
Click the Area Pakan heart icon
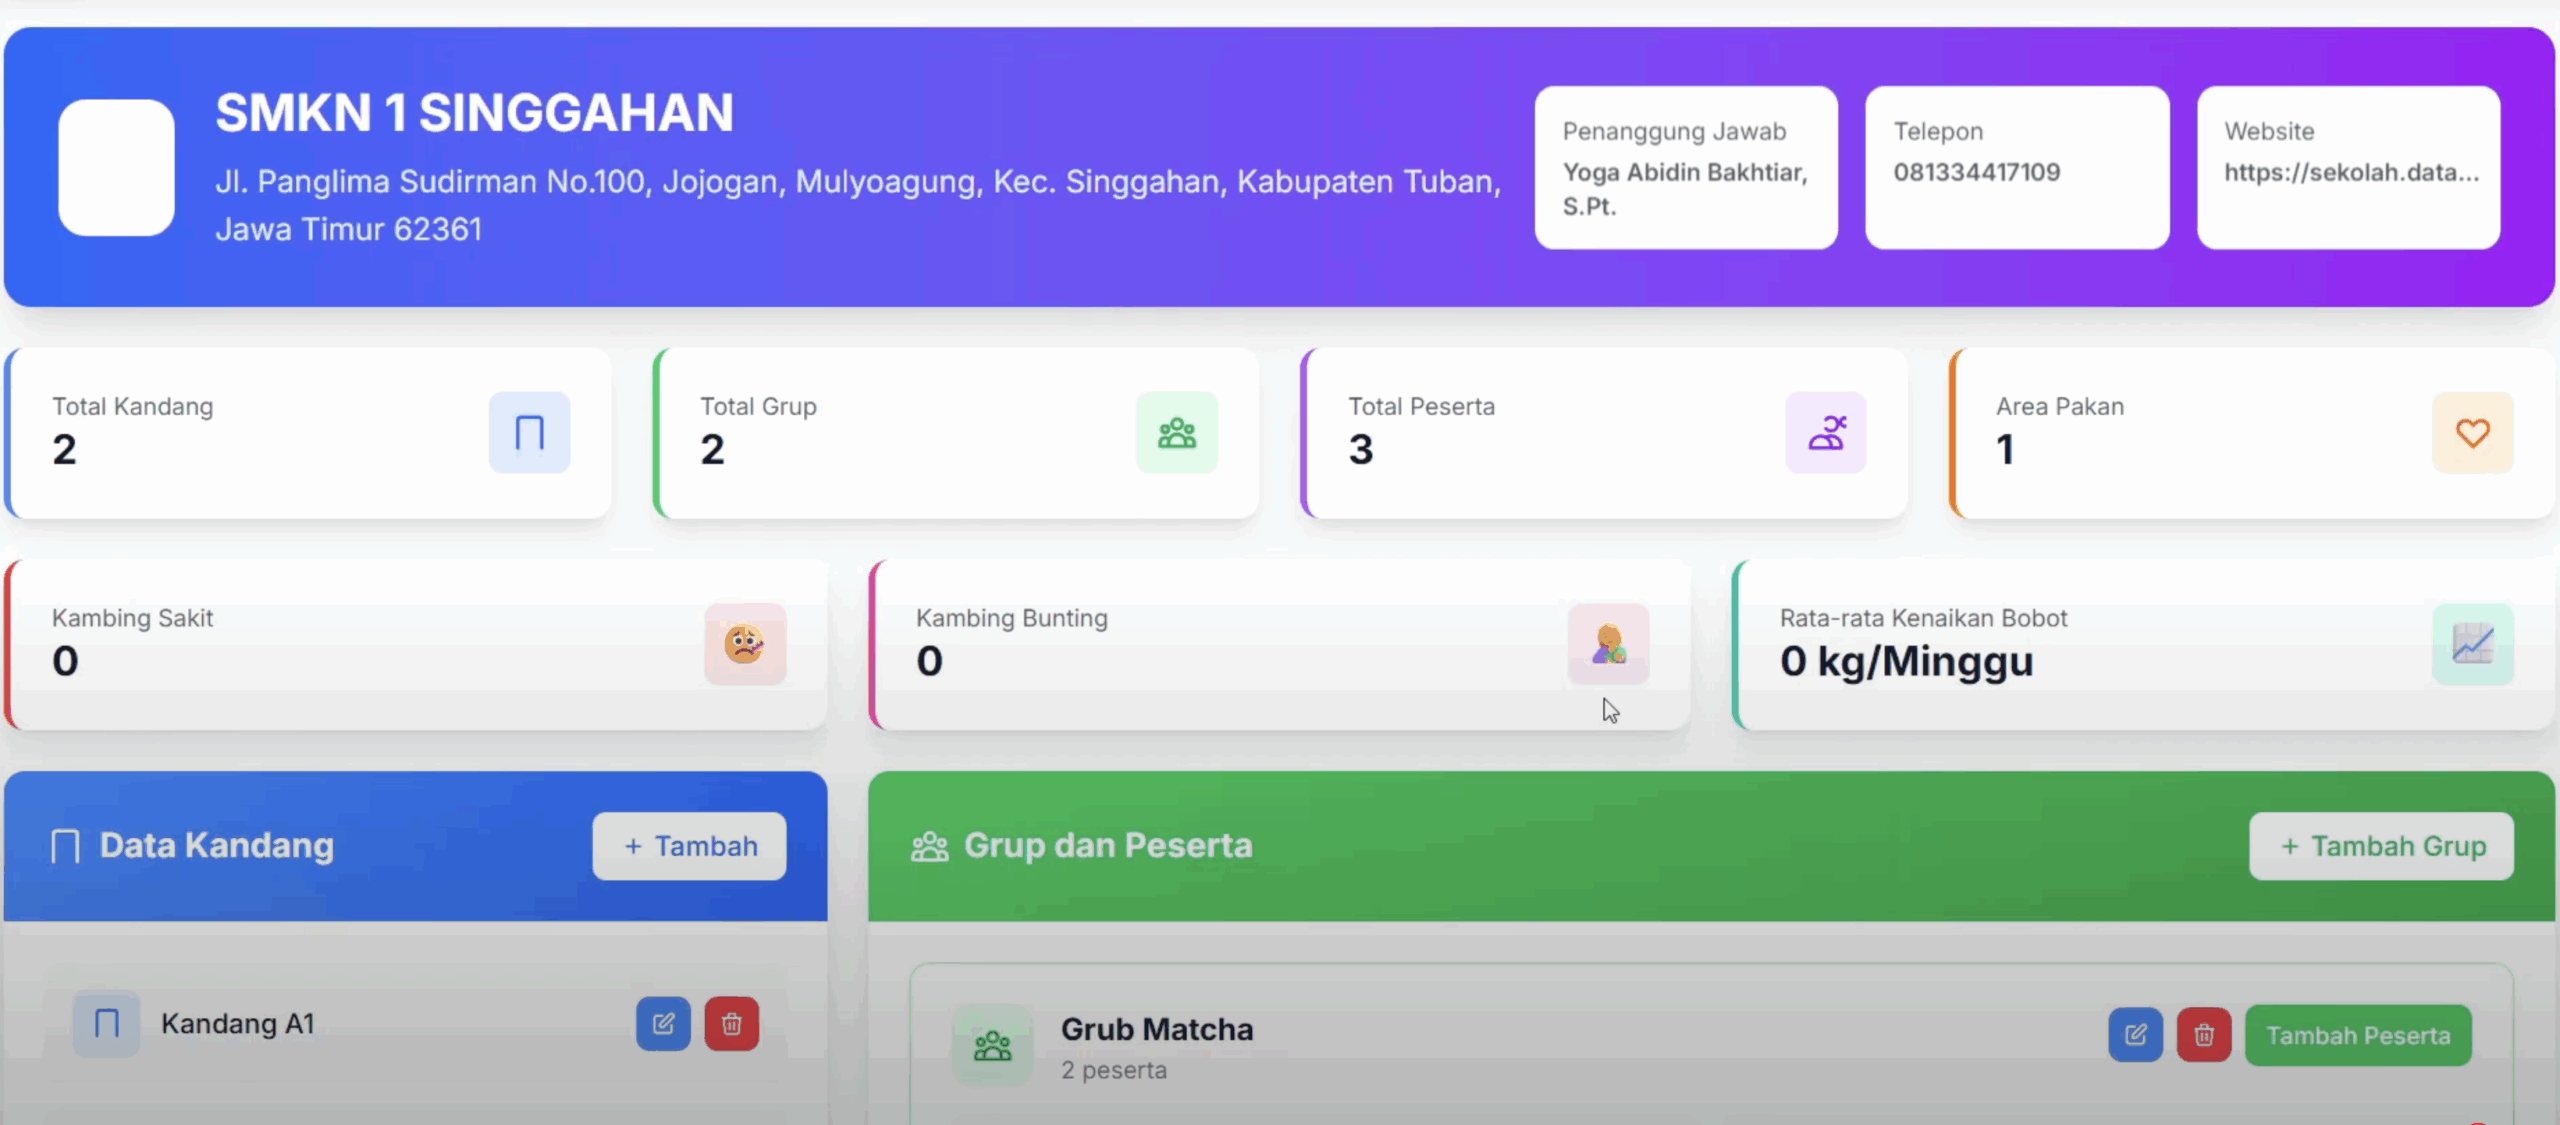(x=2473, y=433)
